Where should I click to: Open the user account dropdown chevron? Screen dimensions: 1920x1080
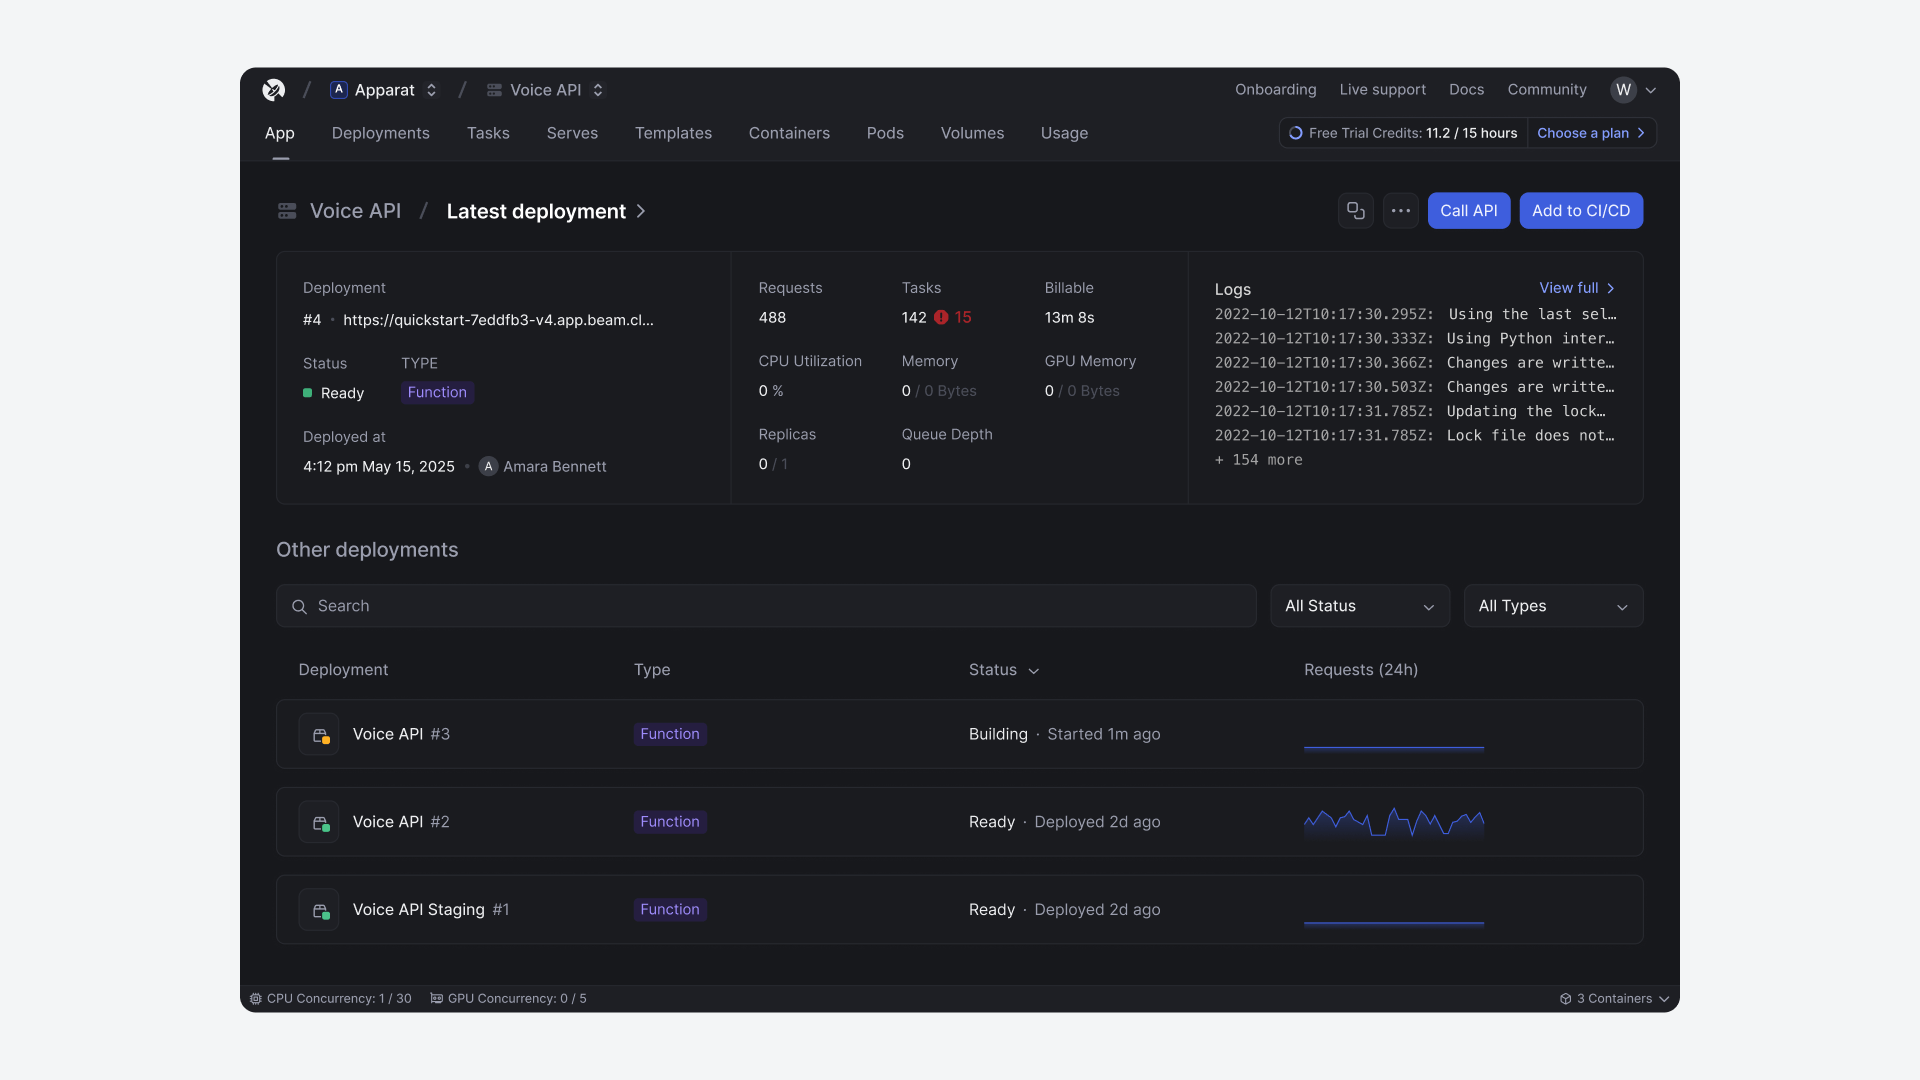1651,90
